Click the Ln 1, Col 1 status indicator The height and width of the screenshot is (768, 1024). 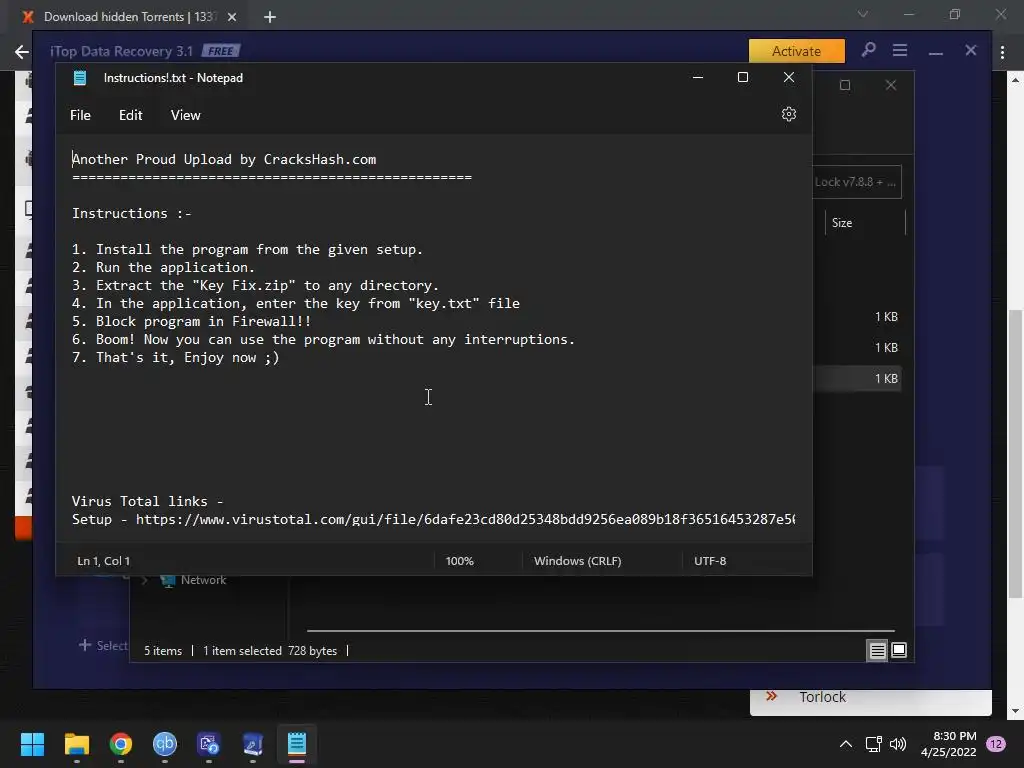tap(103, 561)
